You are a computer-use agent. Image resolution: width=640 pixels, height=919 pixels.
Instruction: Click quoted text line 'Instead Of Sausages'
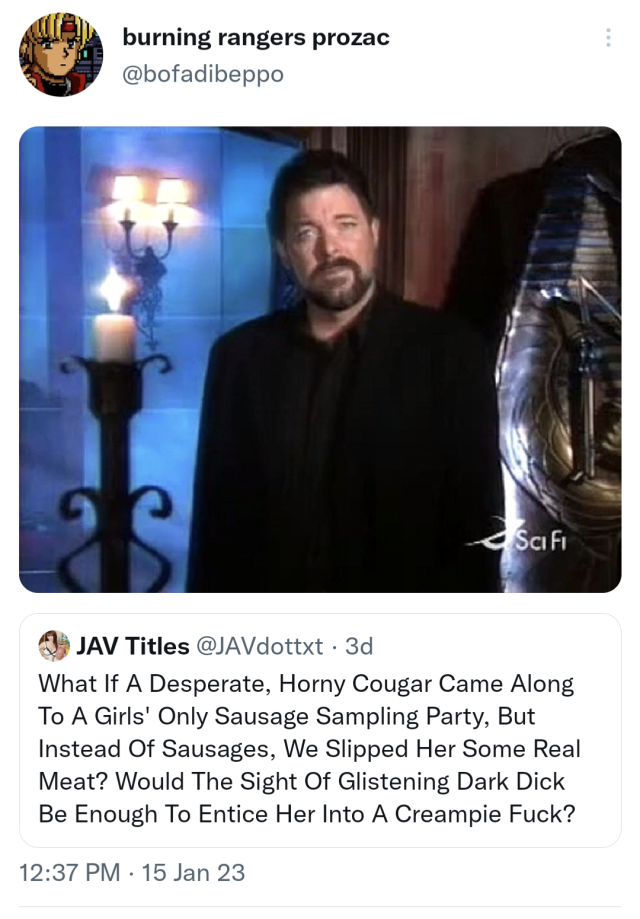point(309,749)
